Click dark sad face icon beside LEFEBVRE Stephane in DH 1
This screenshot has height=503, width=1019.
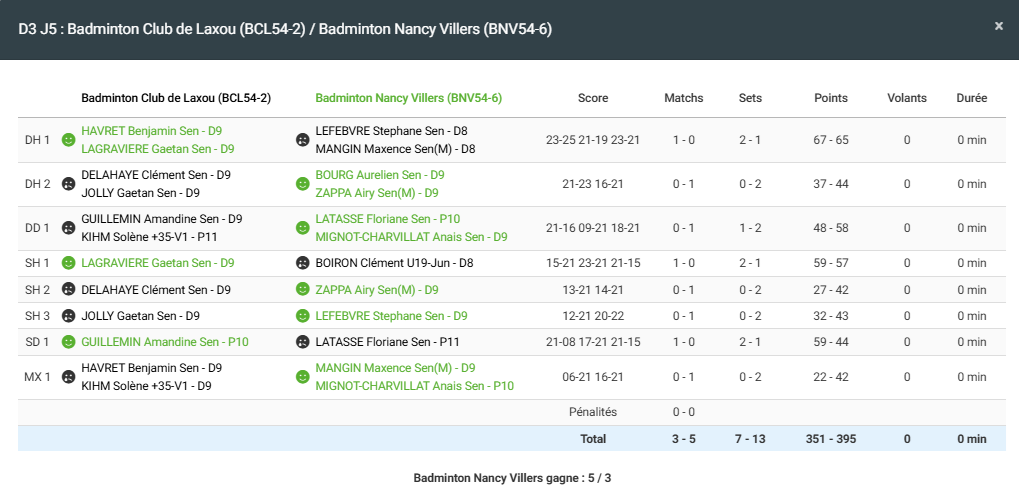302,140
